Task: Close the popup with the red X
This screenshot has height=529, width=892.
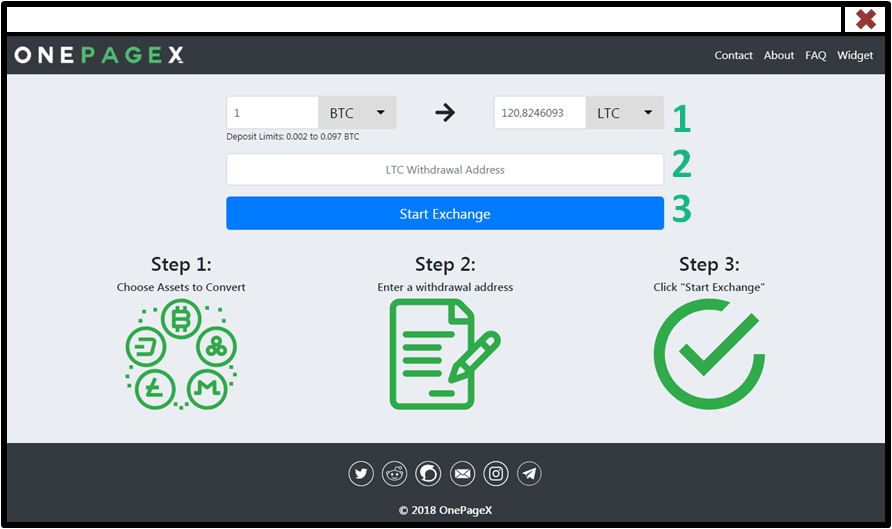Action: [865, 19]
